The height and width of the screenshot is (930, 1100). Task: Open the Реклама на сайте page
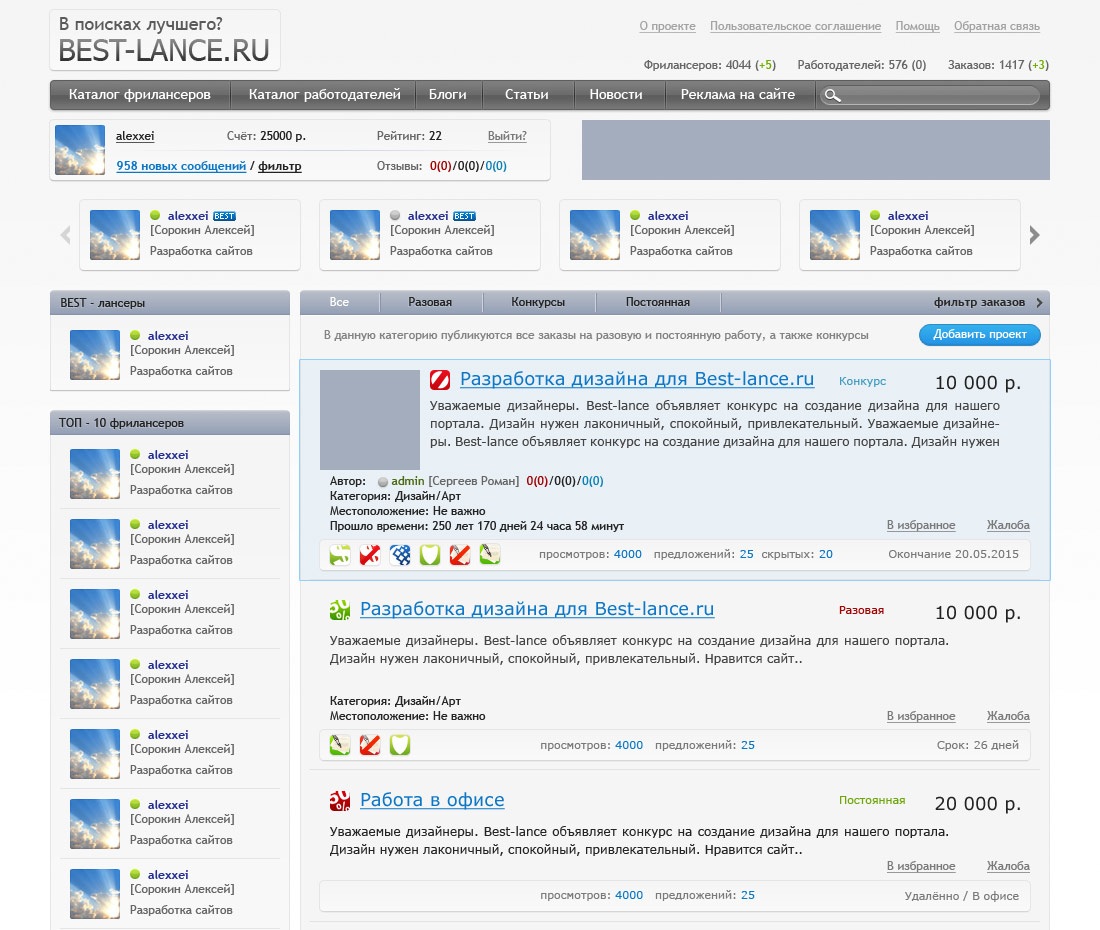pyautogui.click(x=738, y=95)
